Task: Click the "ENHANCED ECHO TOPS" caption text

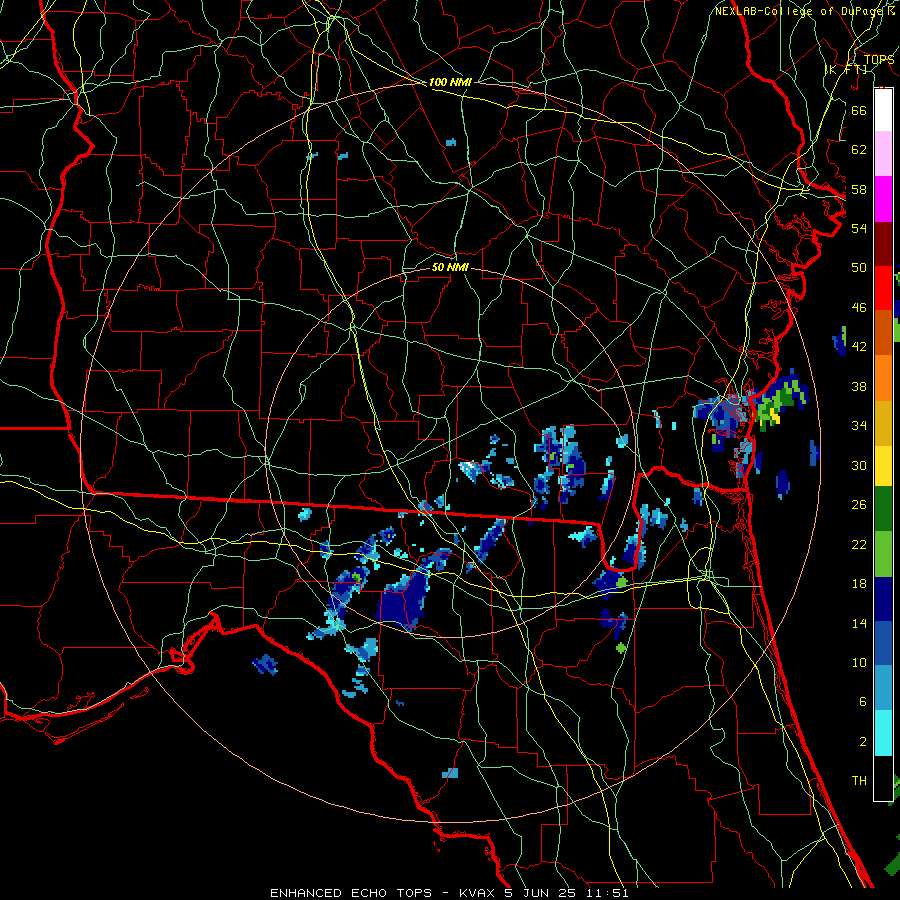Action: coord(351,893)
